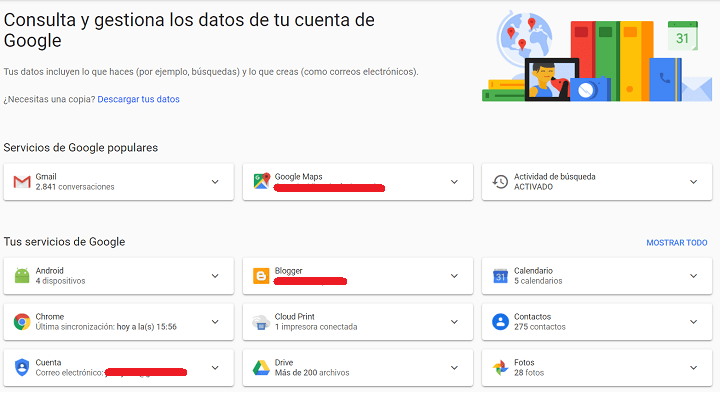
Task: Open the Descargar tus datos link
Action: pyautogui.click(x=138, y=99)
